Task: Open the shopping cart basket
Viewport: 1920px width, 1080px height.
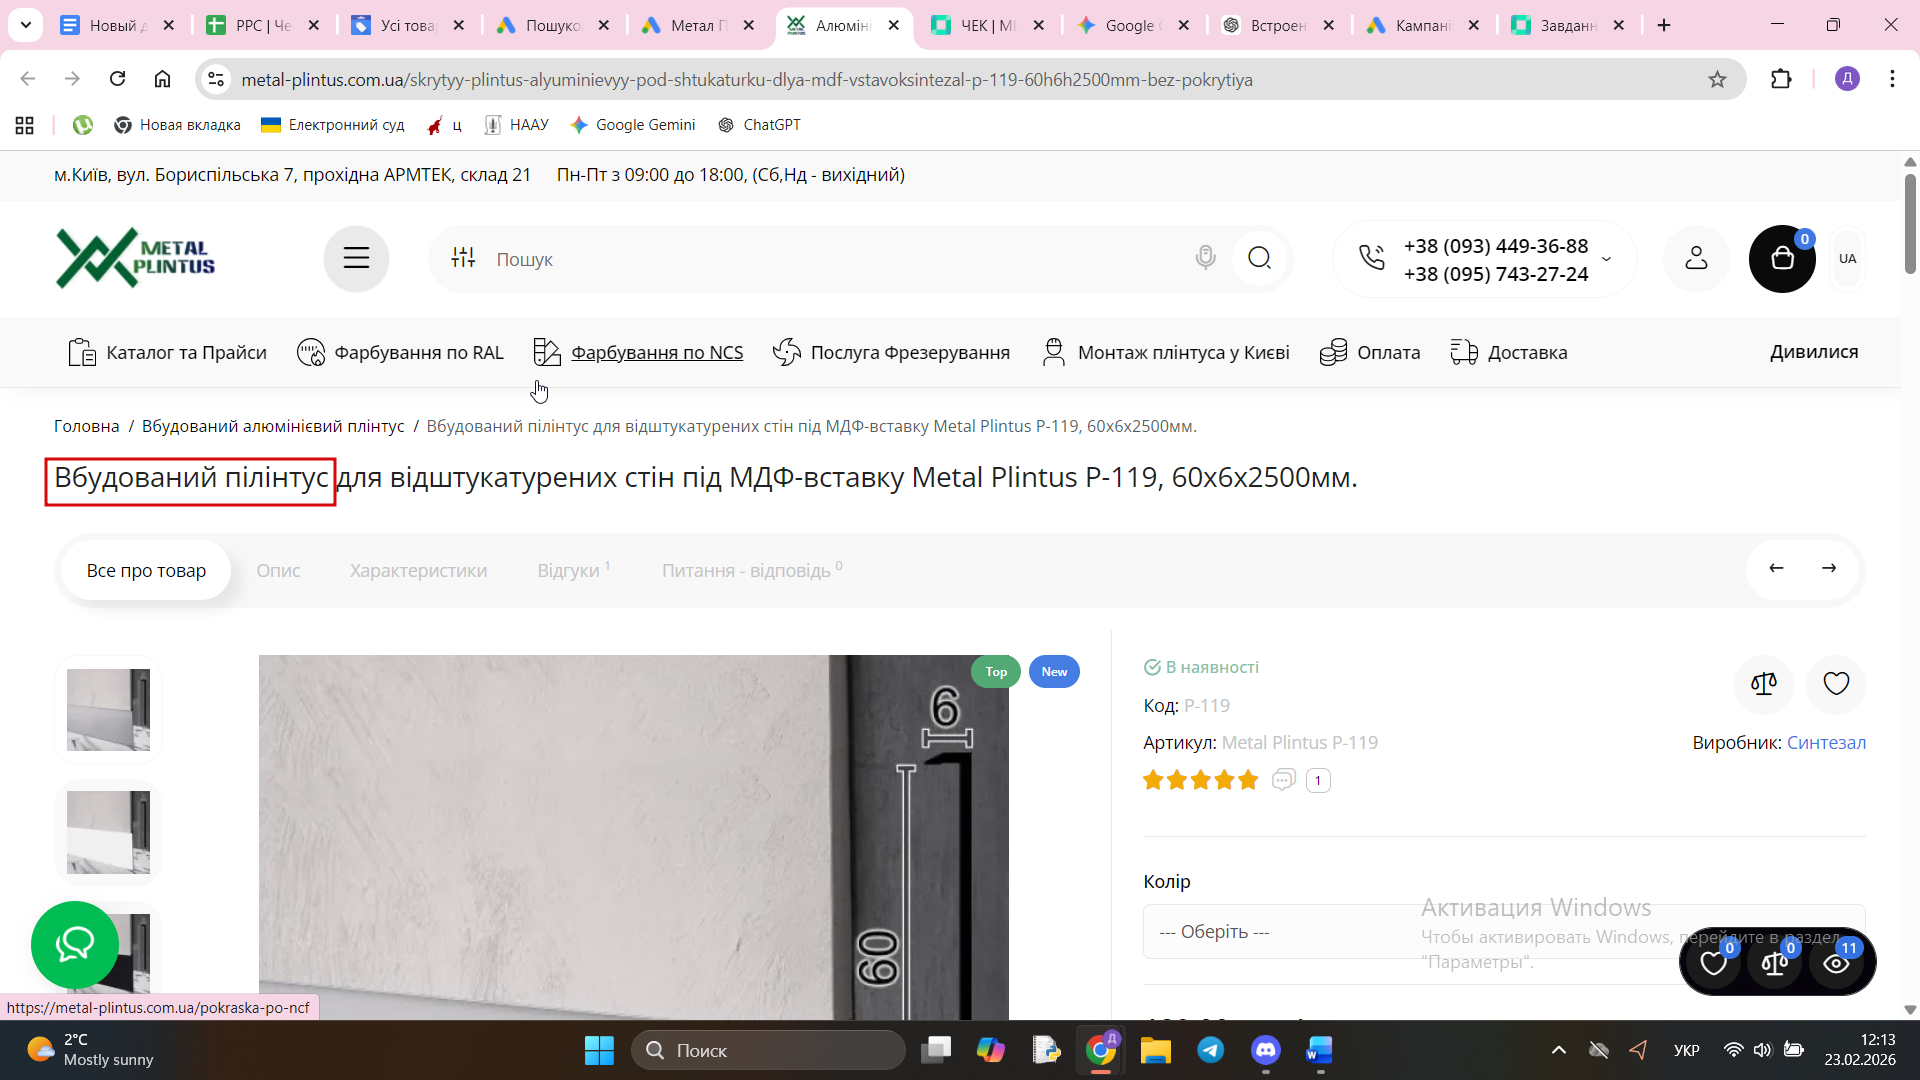Action: coord(1781,259)
